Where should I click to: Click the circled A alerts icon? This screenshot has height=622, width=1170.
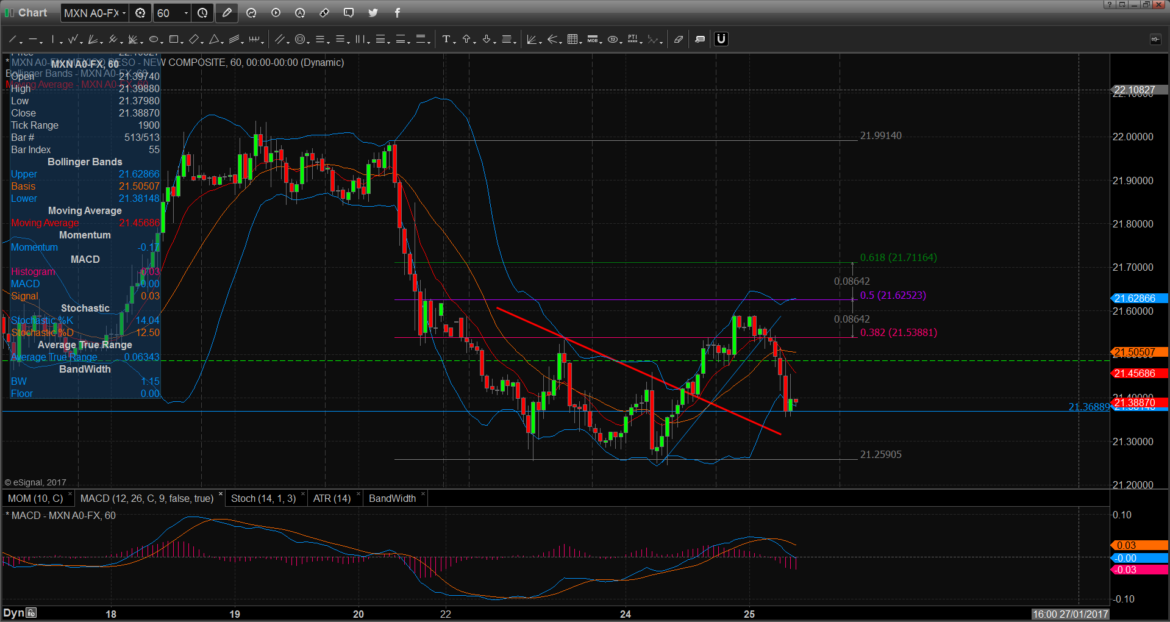pyautogui.click(x=299, y=13)
